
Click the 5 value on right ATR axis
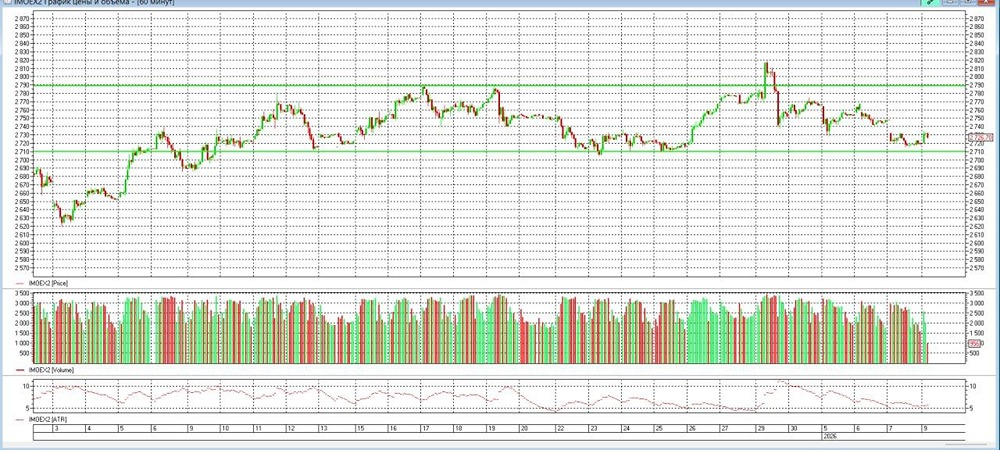(972, 409)
